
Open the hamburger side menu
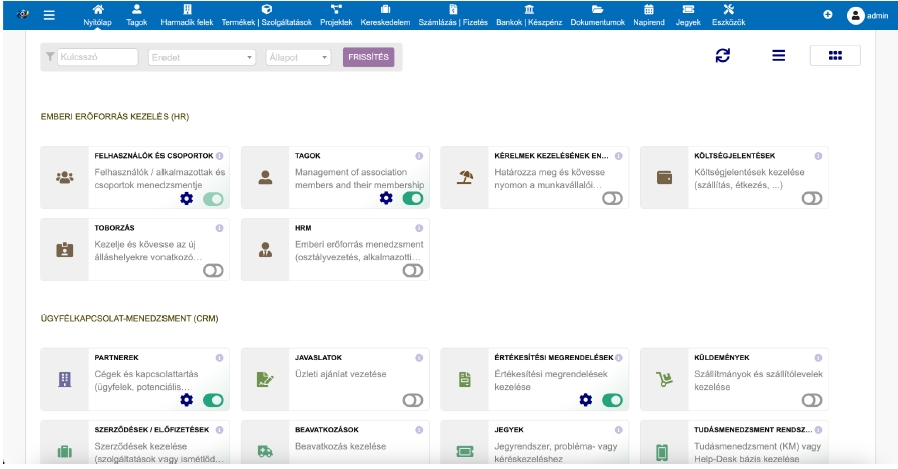49,15
